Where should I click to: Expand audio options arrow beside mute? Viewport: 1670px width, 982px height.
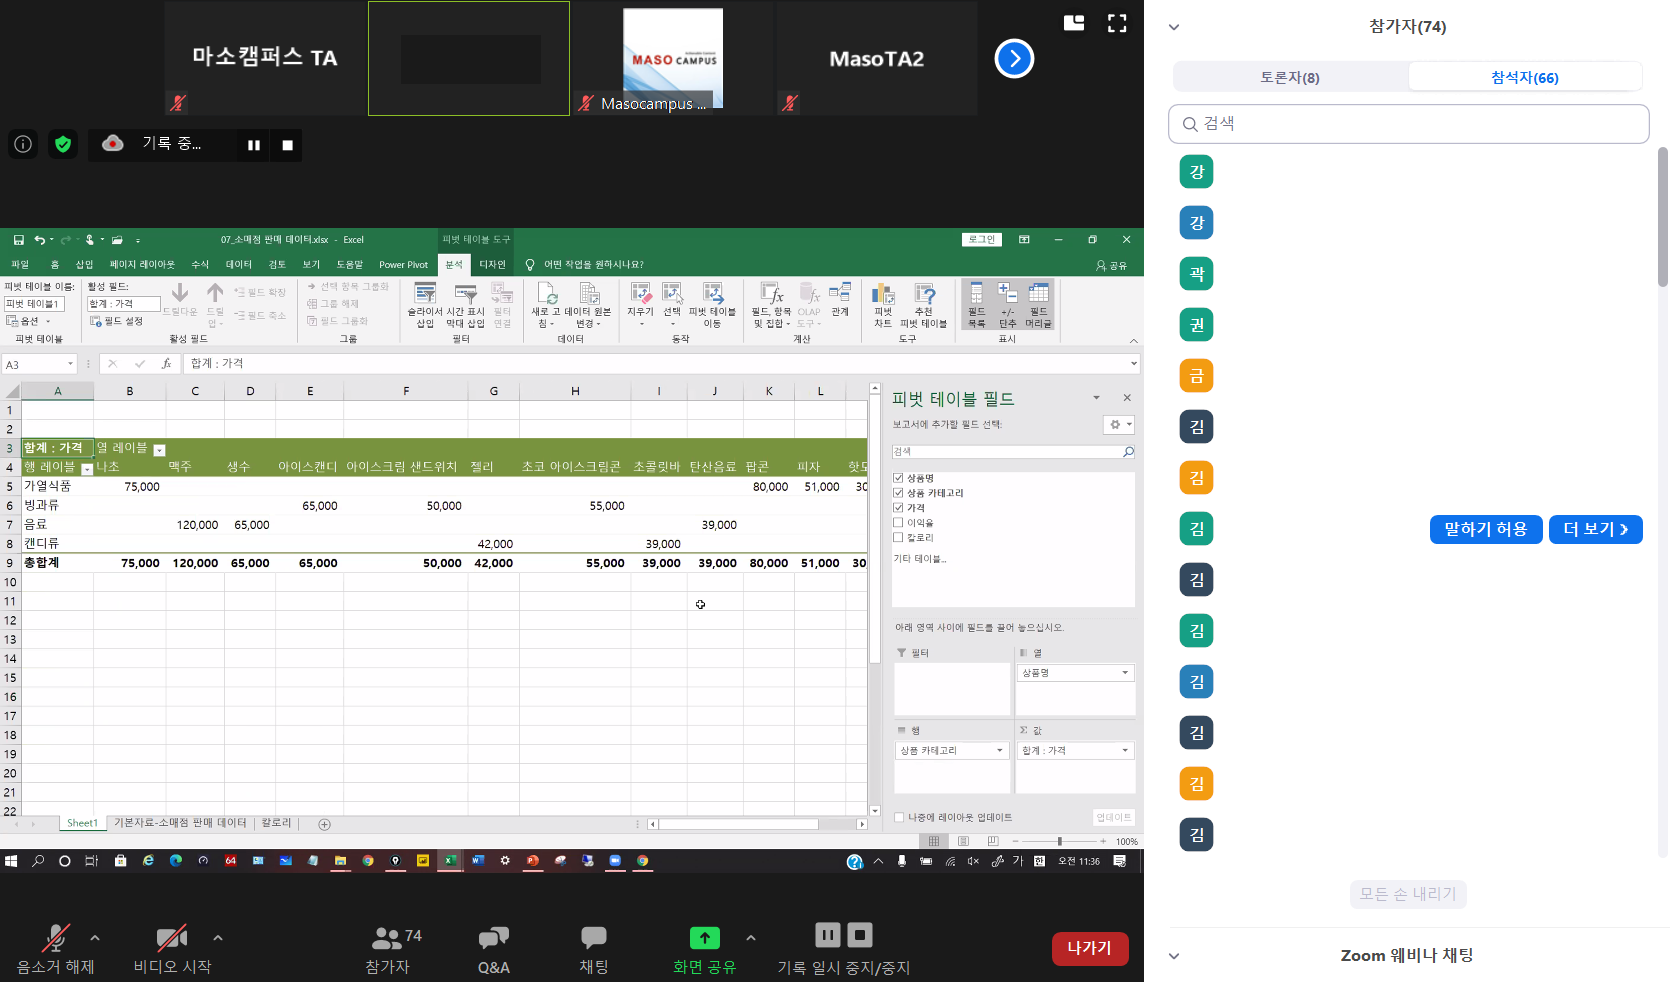pyautogui.click(x=95, y=938)
